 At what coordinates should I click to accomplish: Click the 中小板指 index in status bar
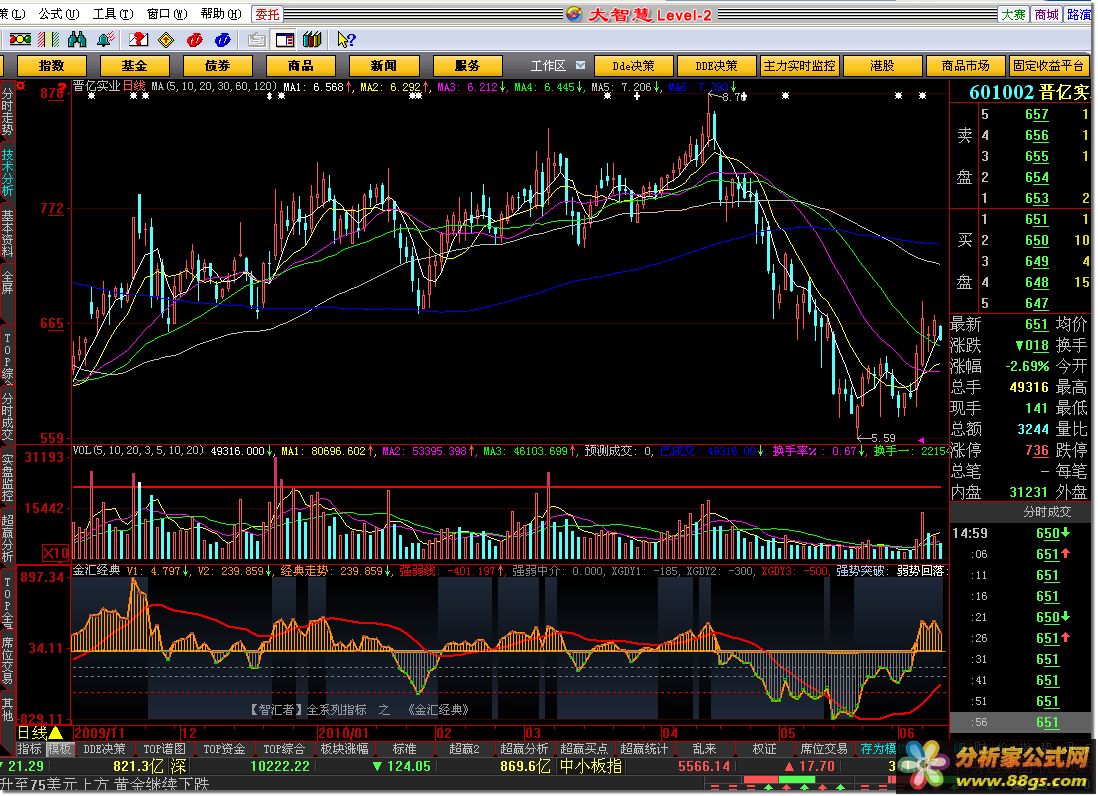pos(590,767)
